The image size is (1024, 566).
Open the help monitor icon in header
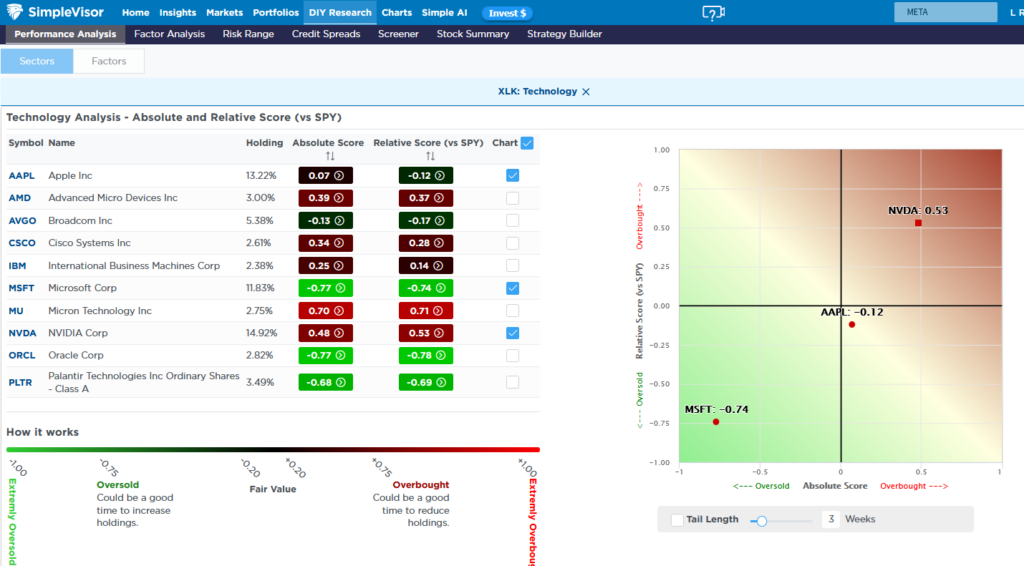[x=712, y=13]
